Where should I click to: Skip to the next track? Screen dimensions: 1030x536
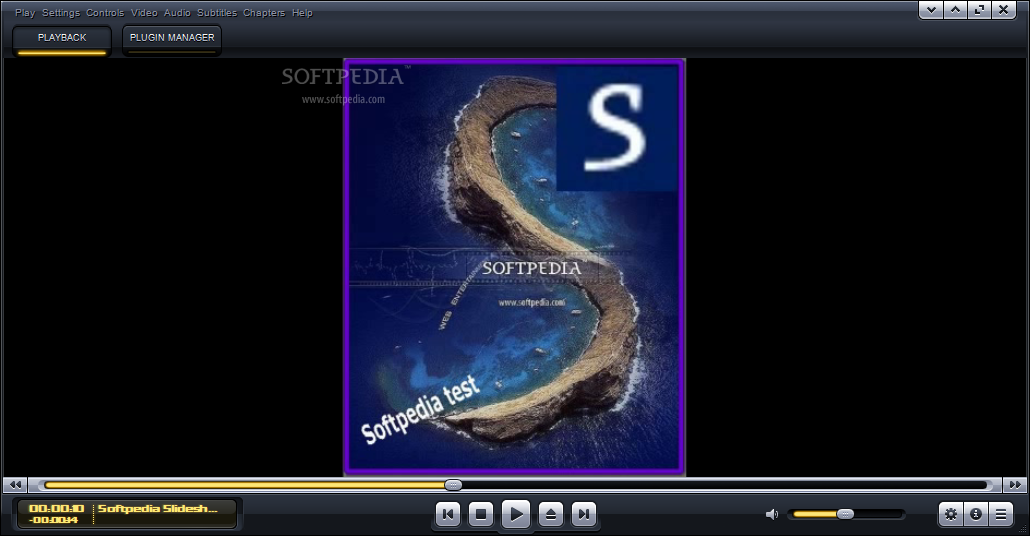pos(584,514)
